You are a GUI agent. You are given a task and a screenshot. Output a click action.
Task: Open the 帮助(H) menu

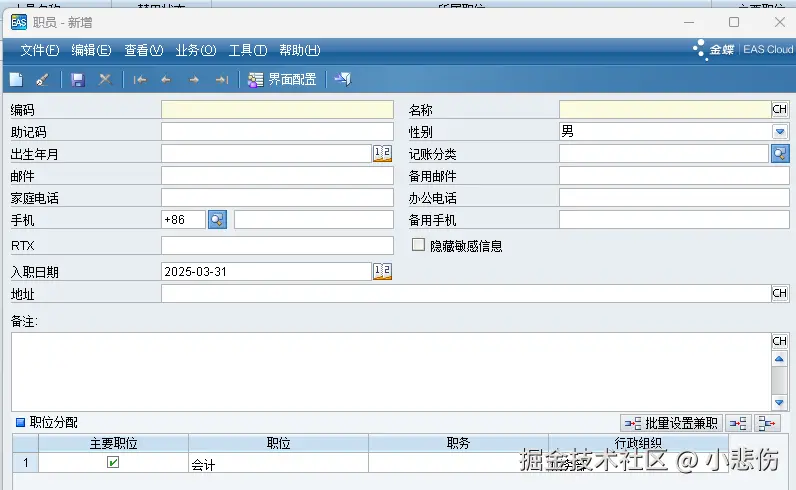pyautogui.click(x=300, y=50)
